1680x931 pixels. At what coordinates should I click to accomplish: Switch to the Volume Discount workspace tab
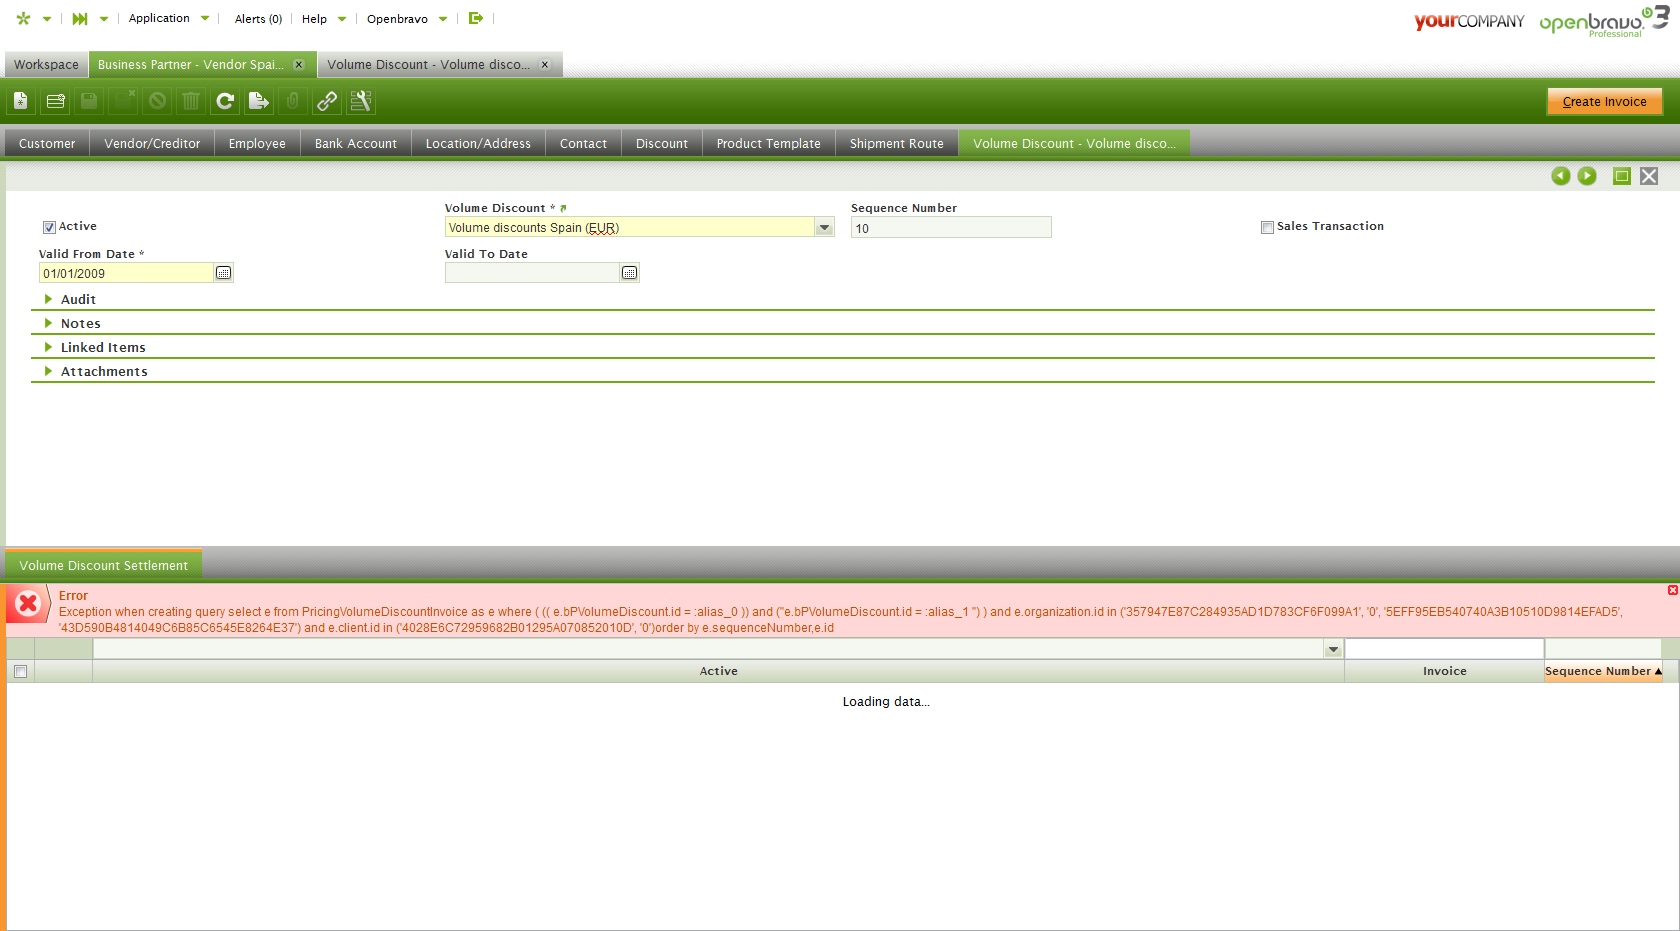(429, 65)
